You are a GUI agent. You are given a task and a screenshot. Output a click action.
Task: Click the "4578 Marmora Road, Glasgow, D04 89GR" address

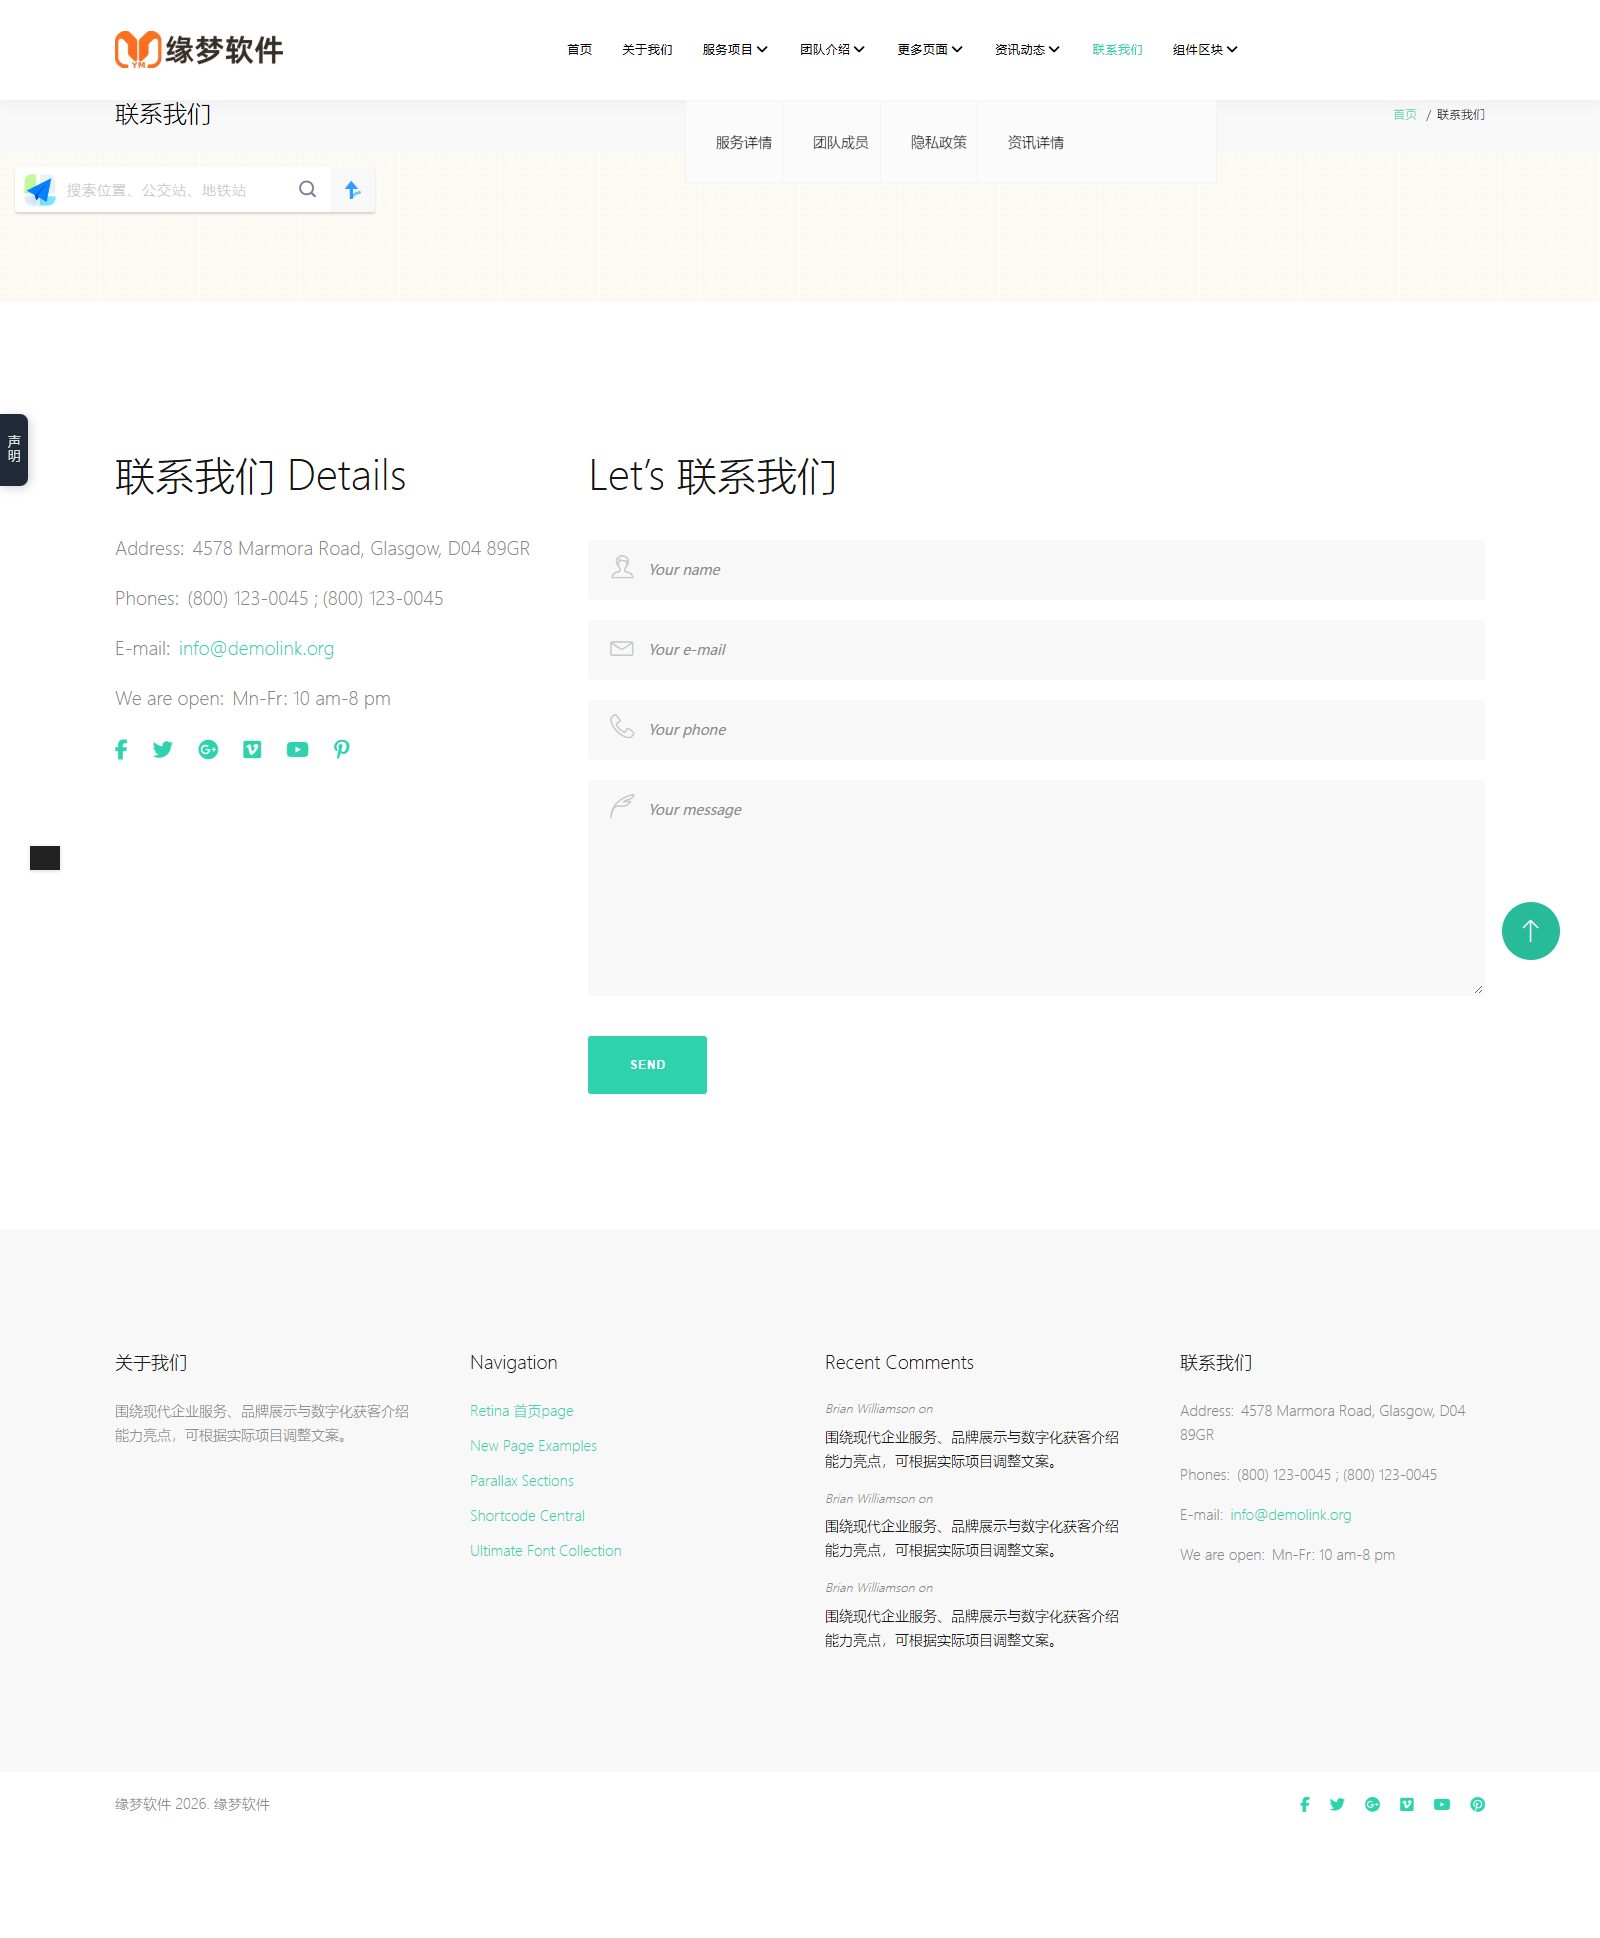pos(361,548)
